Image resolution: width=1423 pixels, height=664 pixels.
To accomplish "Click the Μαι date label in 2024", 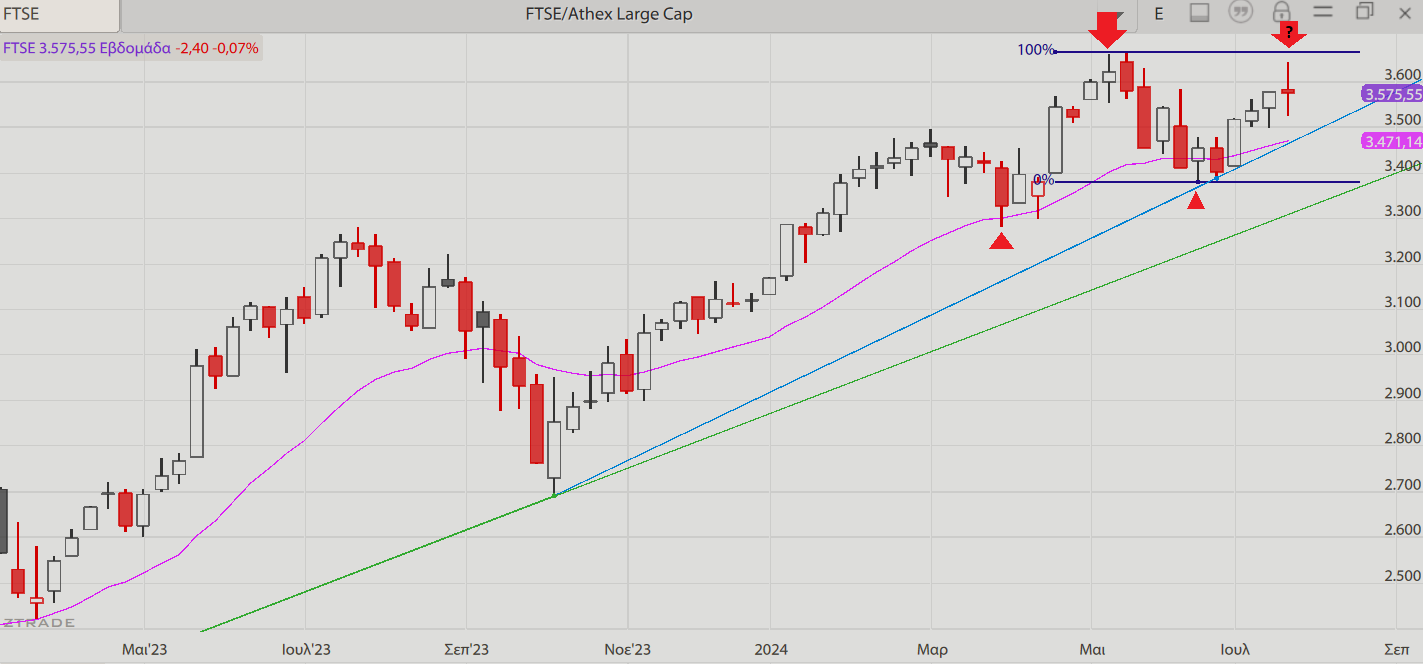I will (x=1092, y=649).
